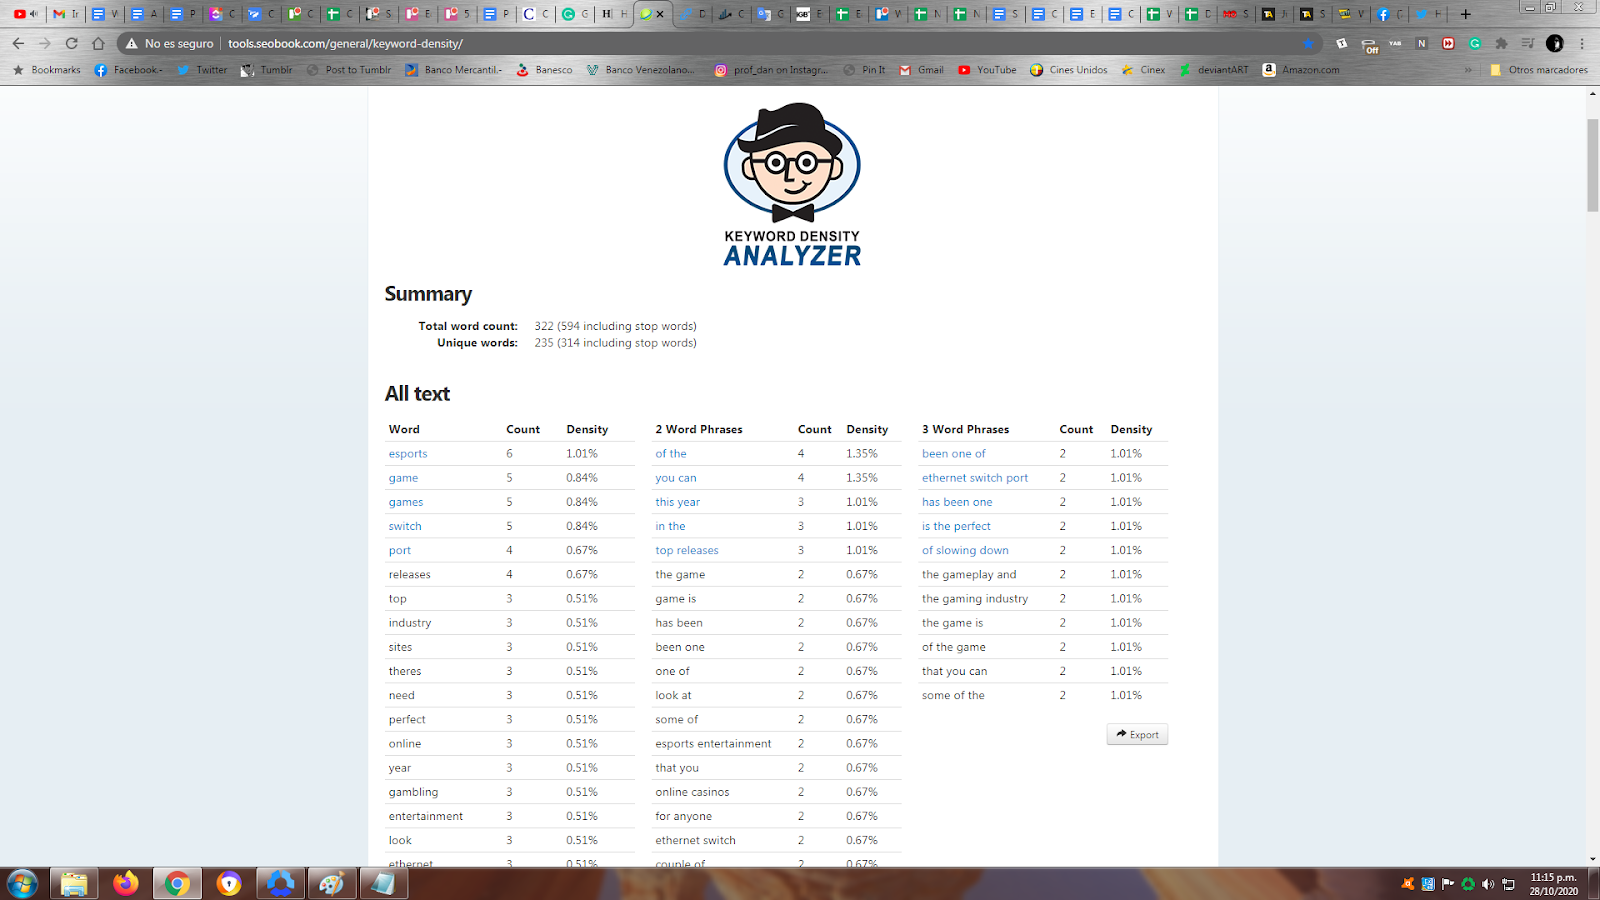Open the Grammarly extension icon
This screenshot has width=1600, height=900.
point(1475,43)
